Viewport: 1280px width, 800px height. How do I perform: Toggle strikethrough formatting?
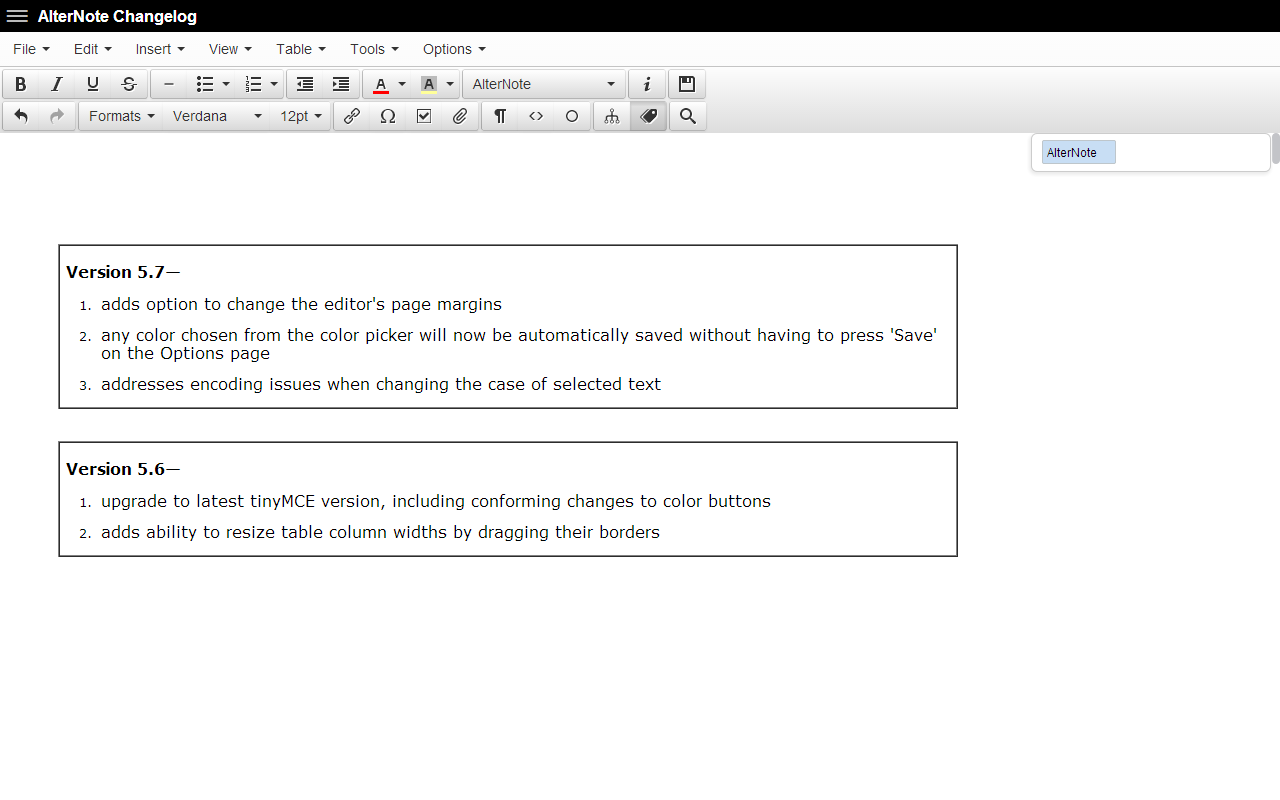129,84
